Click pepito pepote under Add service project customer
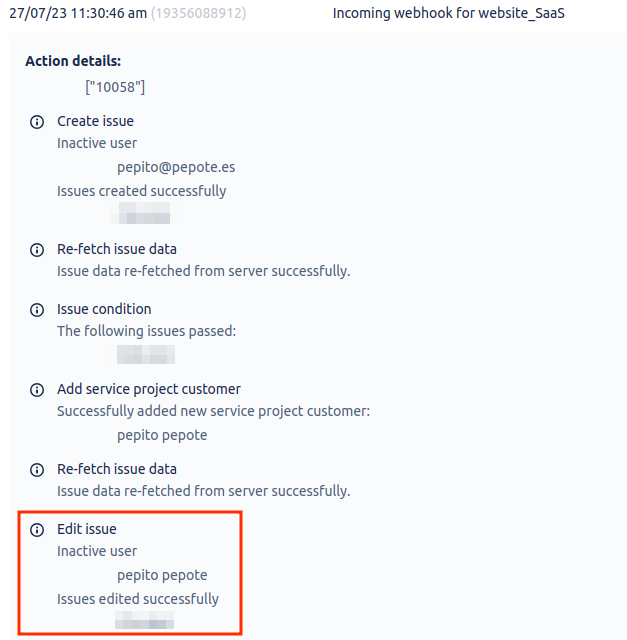 tap(162, 435)
